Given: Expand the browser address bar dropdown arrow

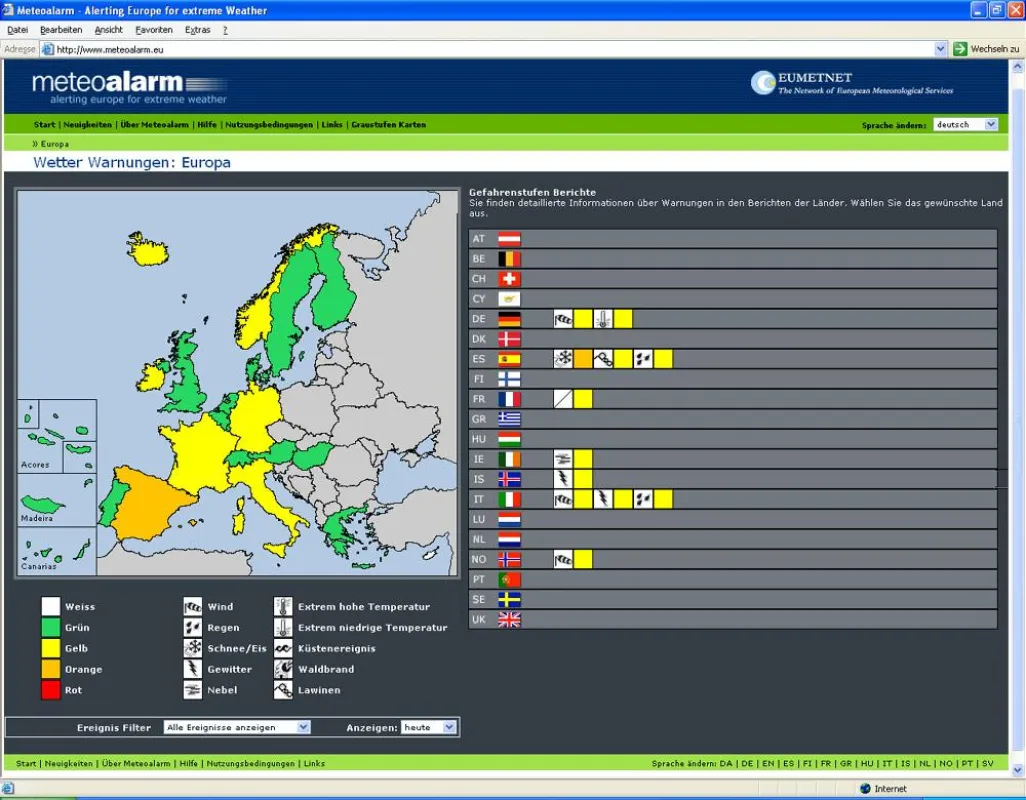Looking at the screenshot, I should (940, 49).
